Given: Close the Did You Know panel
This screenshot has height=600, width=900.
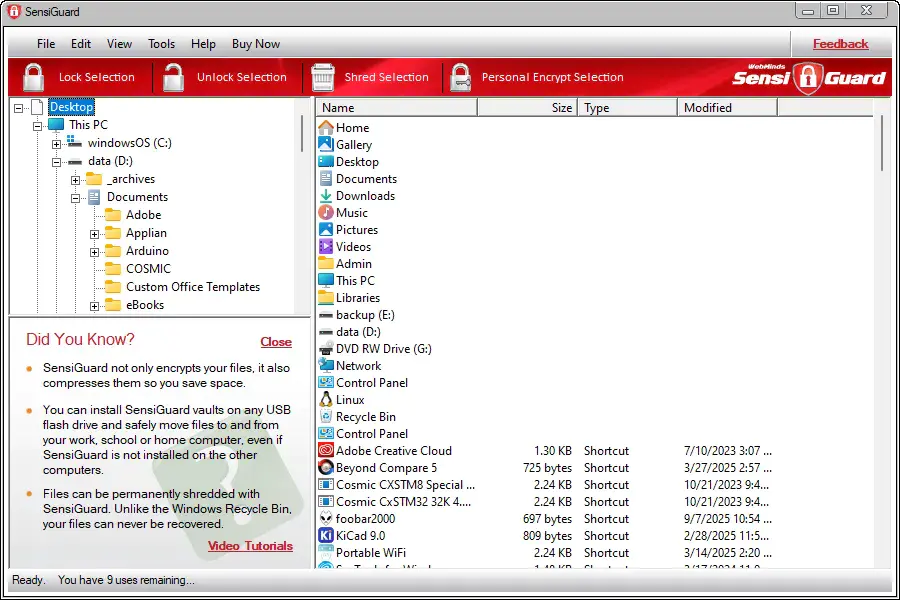Looking at the screenshot, I should (276, 341).
